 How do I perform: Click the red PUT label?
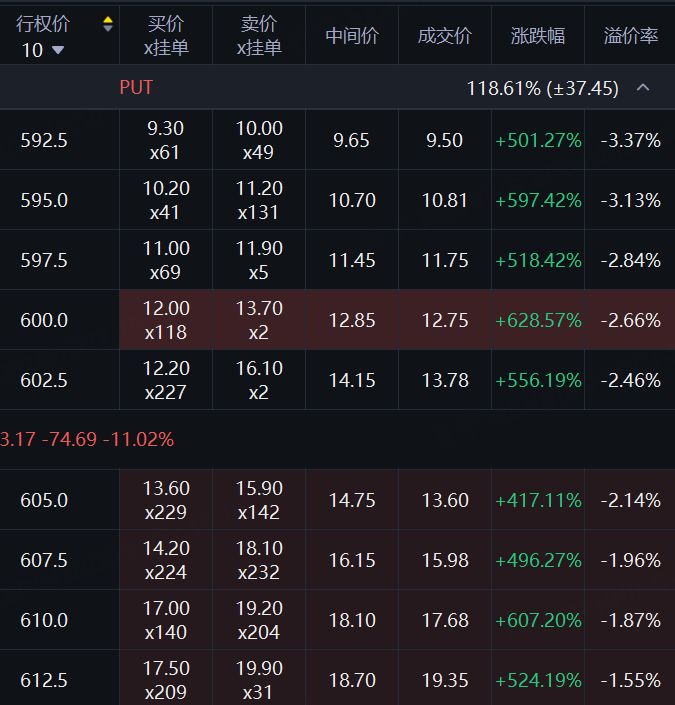(x=136, y=88)
